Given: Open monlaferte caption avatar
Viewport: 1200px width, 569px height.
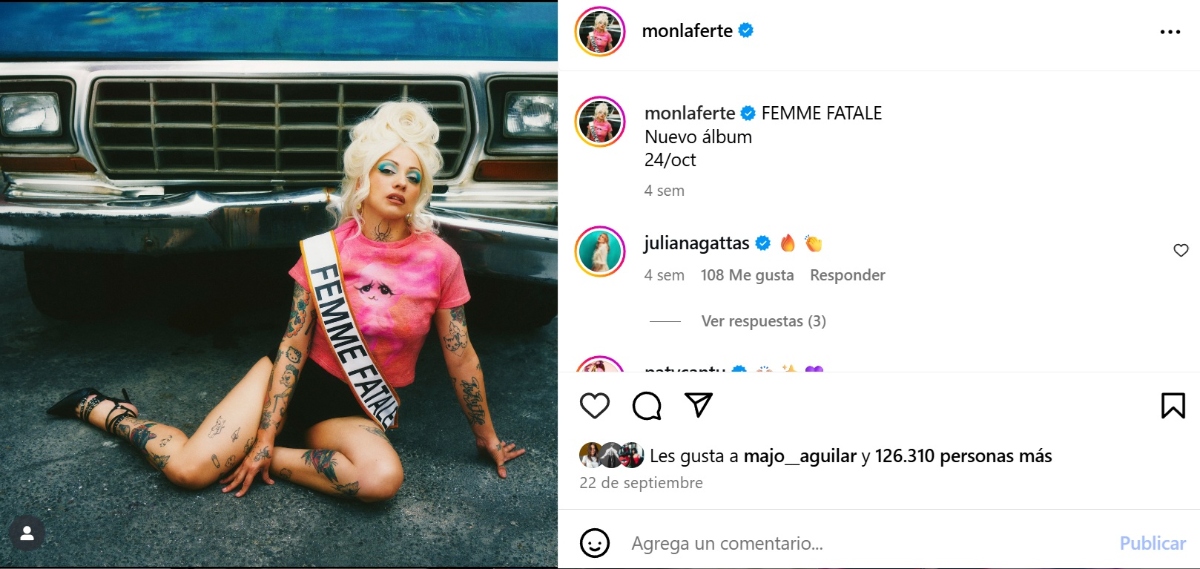Looking at the screenshot, I should pos(600,123).
